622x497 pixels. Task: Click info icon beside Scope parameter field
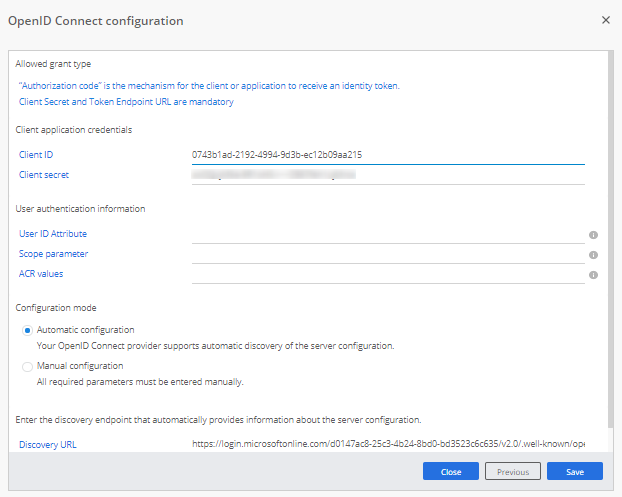593,255
